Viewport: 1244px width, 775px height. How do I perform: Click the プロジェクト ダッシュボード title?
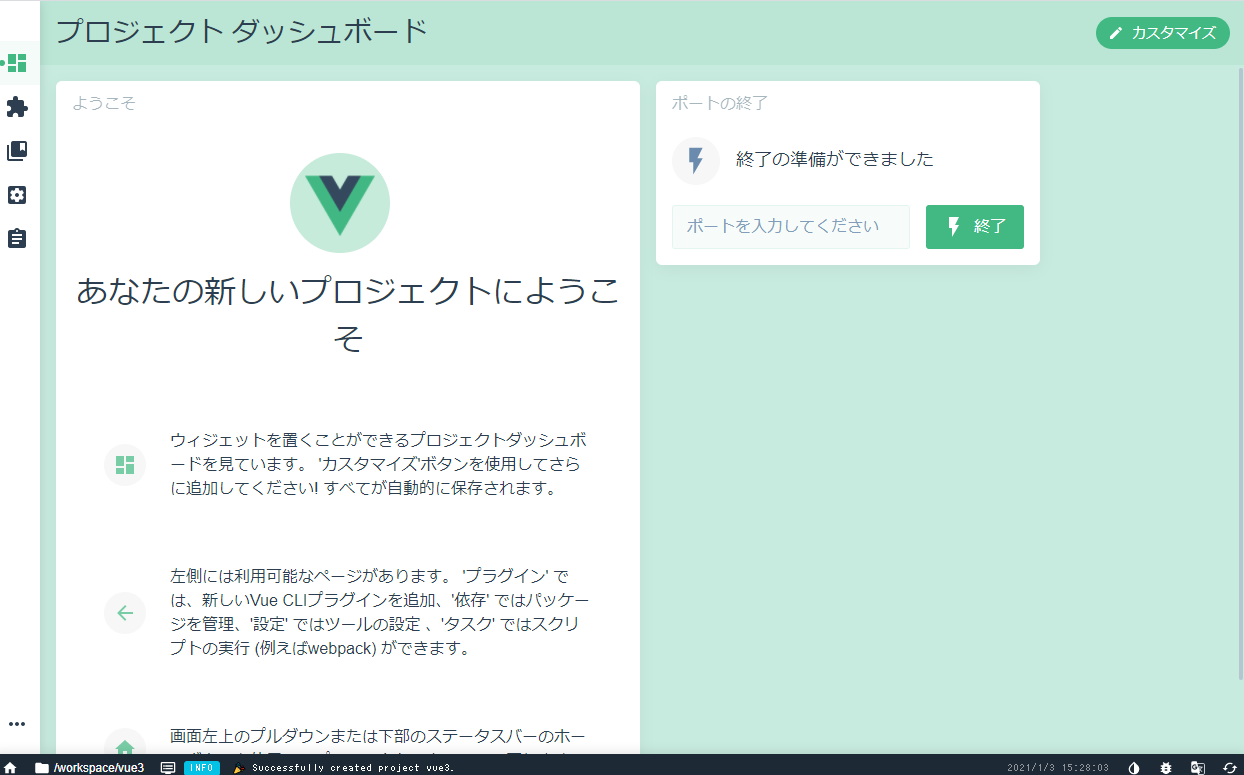tap(242, 32)
